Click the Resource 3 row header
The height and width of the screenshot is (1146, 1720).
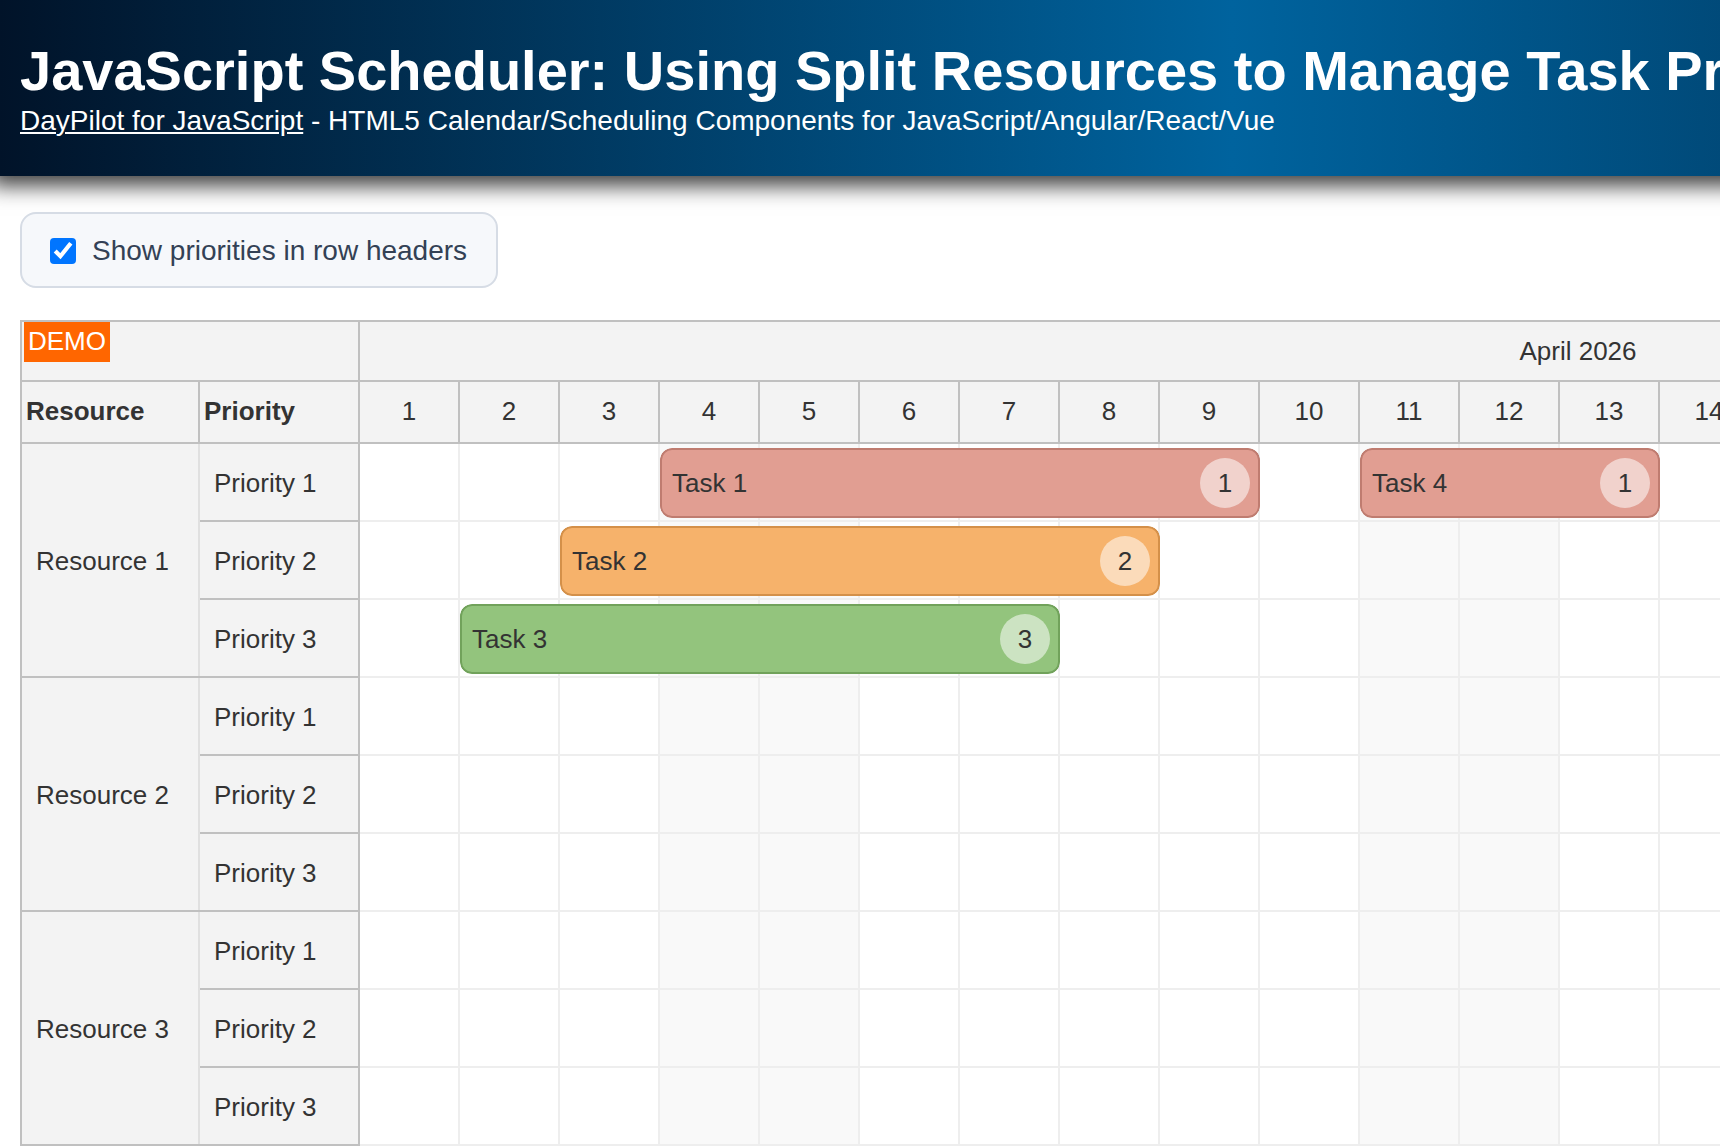(102, 1028)
